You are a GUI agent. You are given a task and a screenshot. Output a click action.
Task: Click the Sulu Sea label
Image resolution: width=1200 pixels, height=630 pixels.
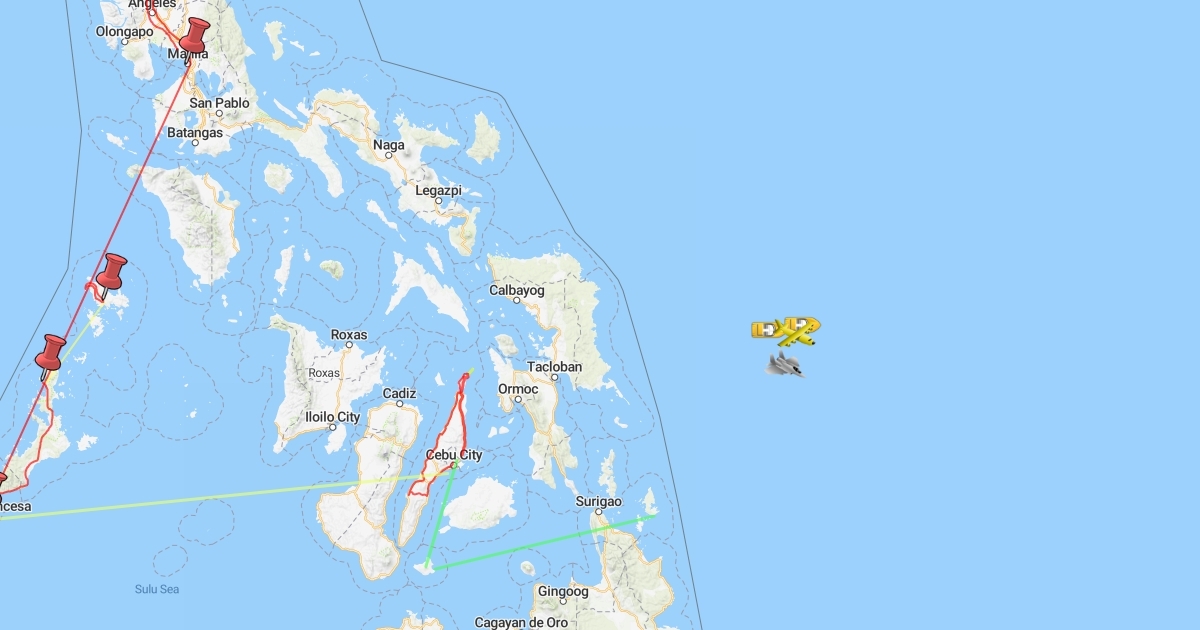pyautogui.click(x=157, y=589)
